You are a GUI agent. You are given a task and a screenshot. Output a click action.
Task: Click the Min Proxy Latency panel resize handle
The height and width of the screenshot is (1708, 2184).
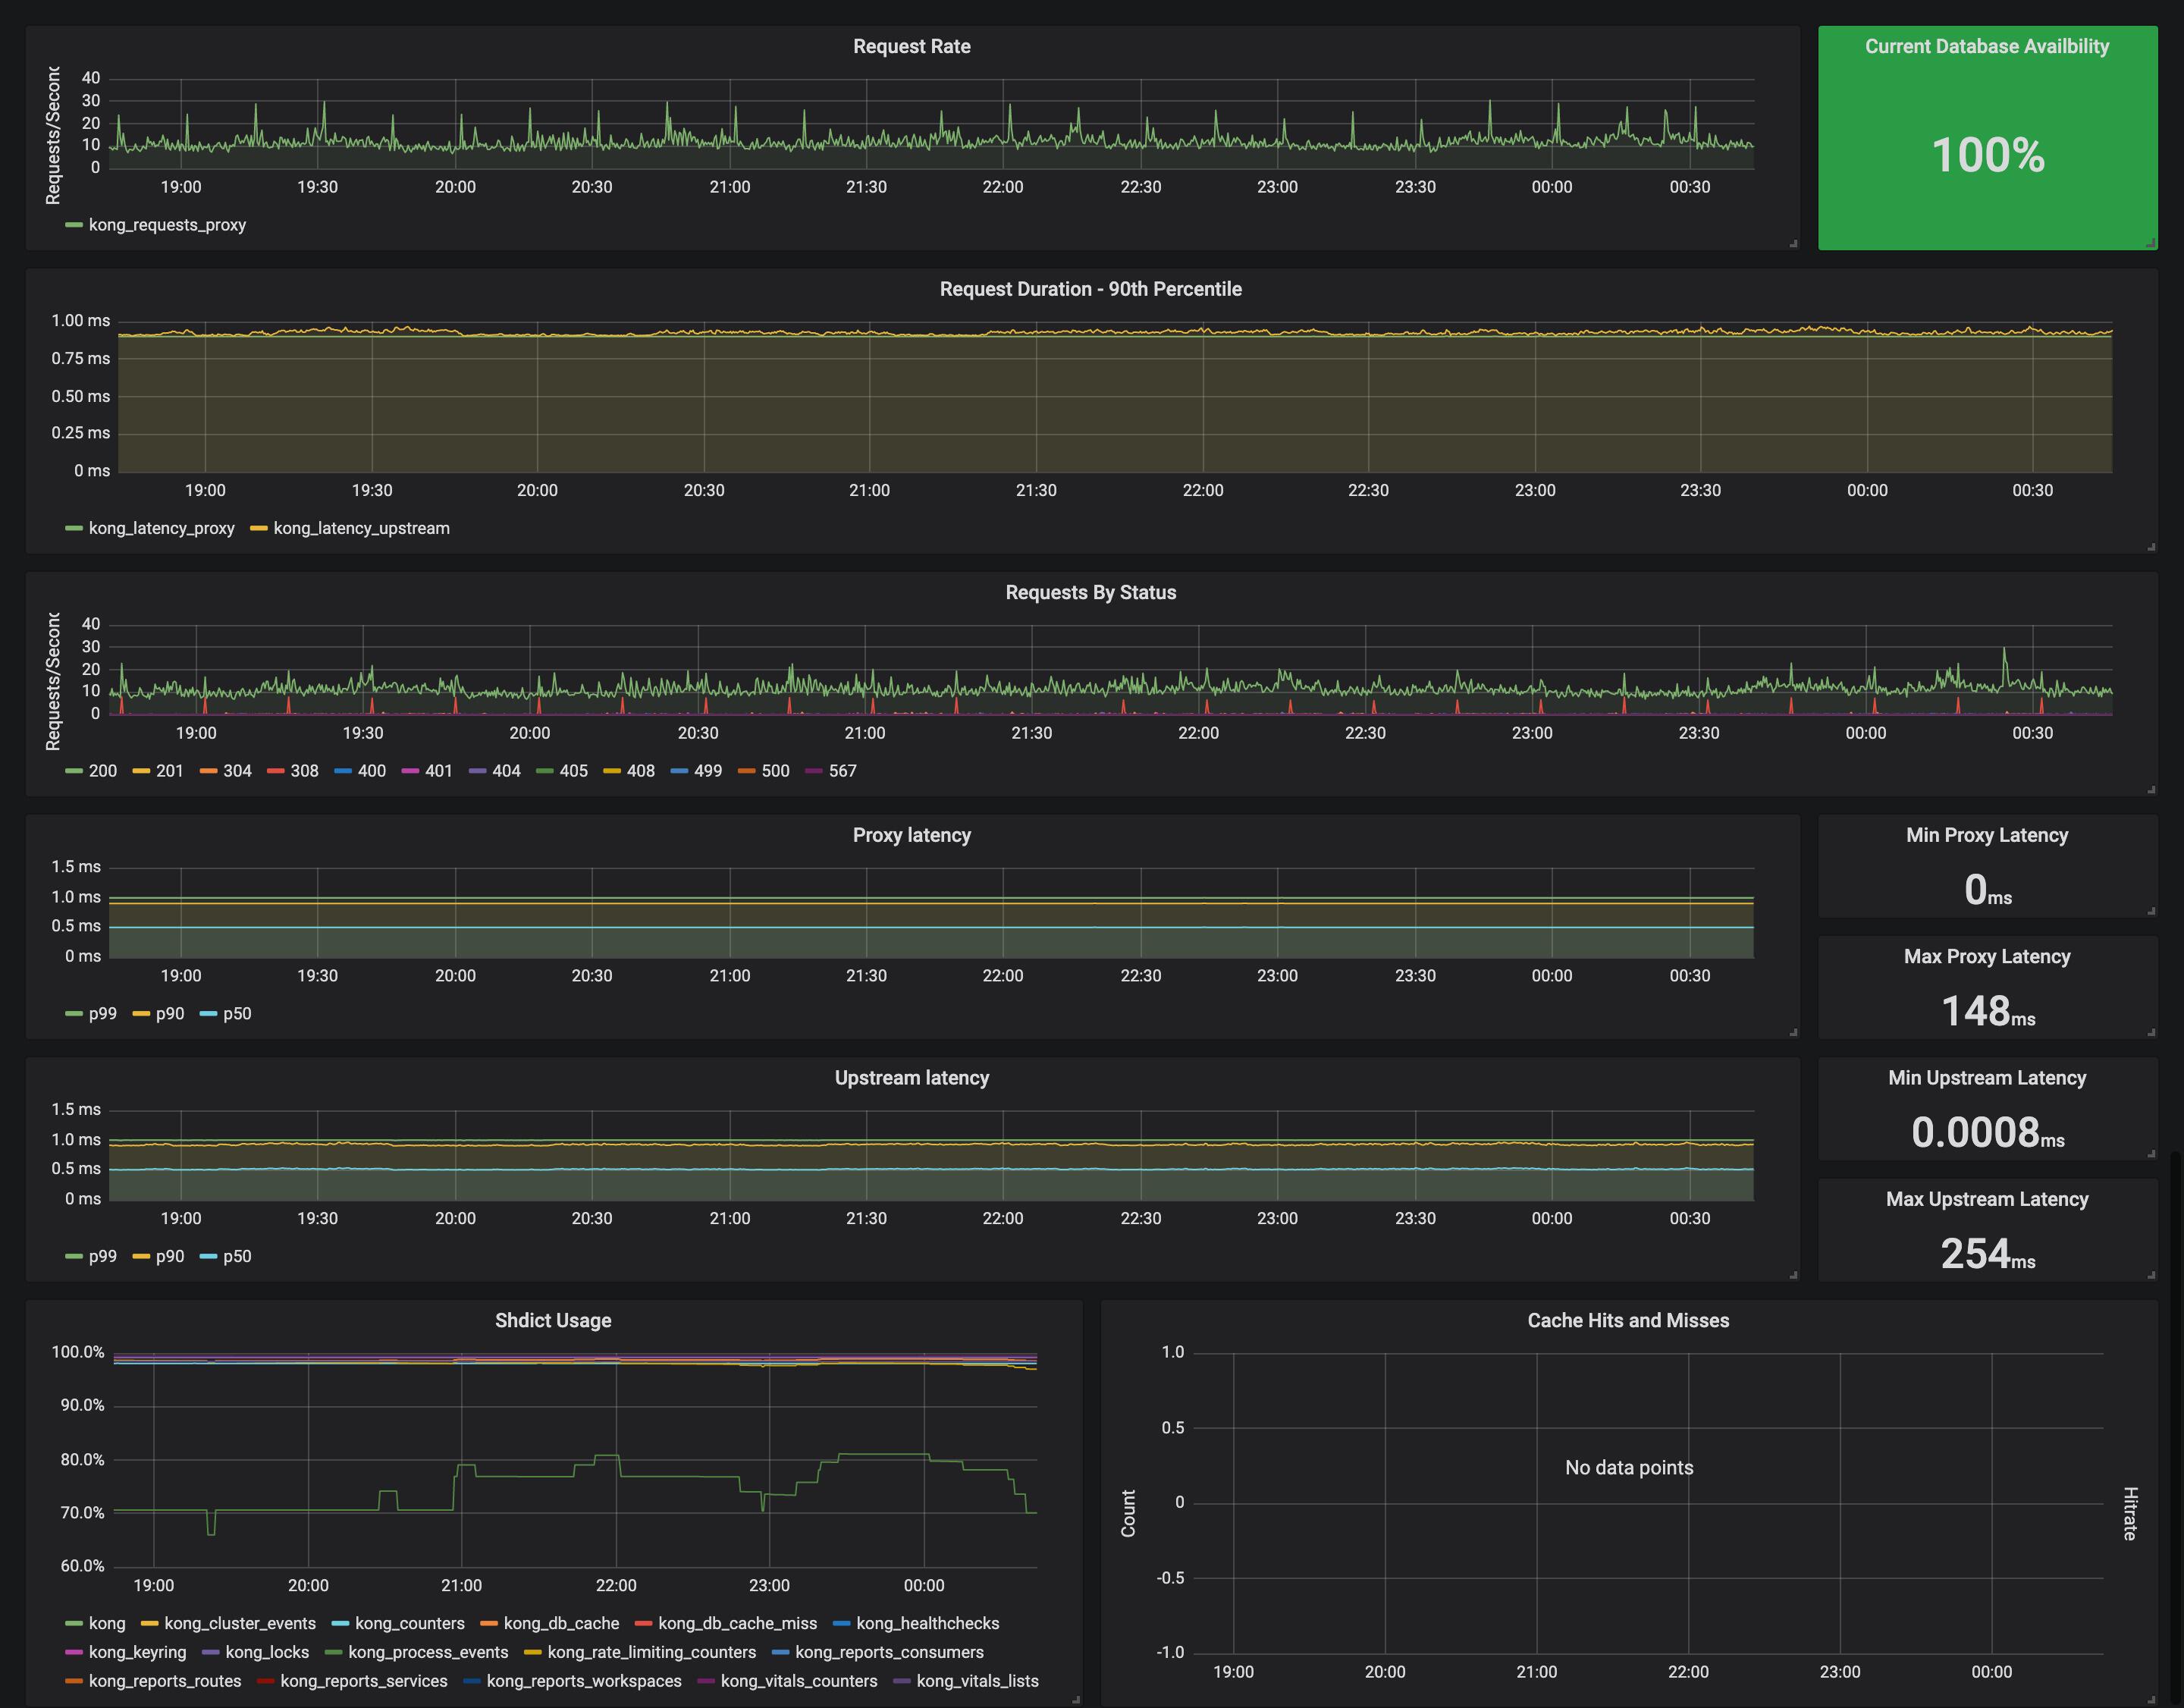pos(2150,911)
